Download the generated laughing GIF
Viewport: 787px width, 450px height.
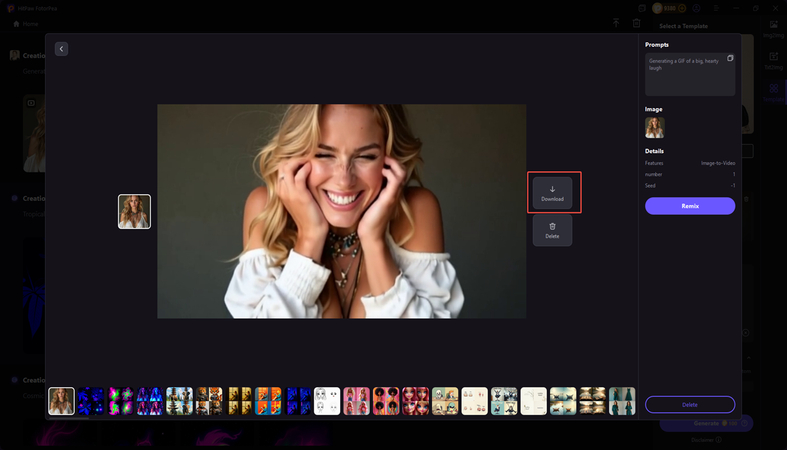552,193
